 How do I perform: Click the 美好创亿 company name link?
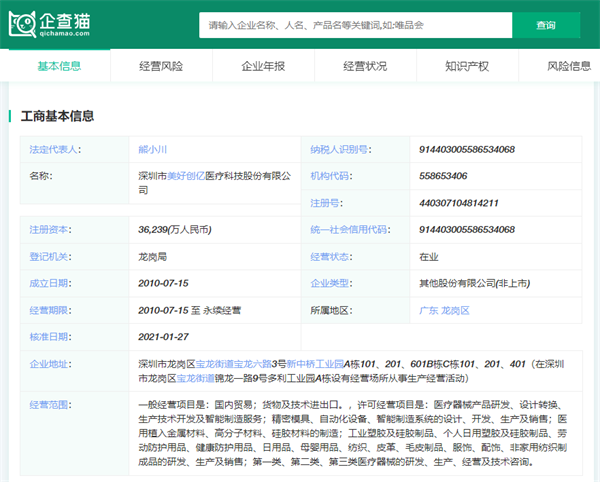click(x=186, y=176)
